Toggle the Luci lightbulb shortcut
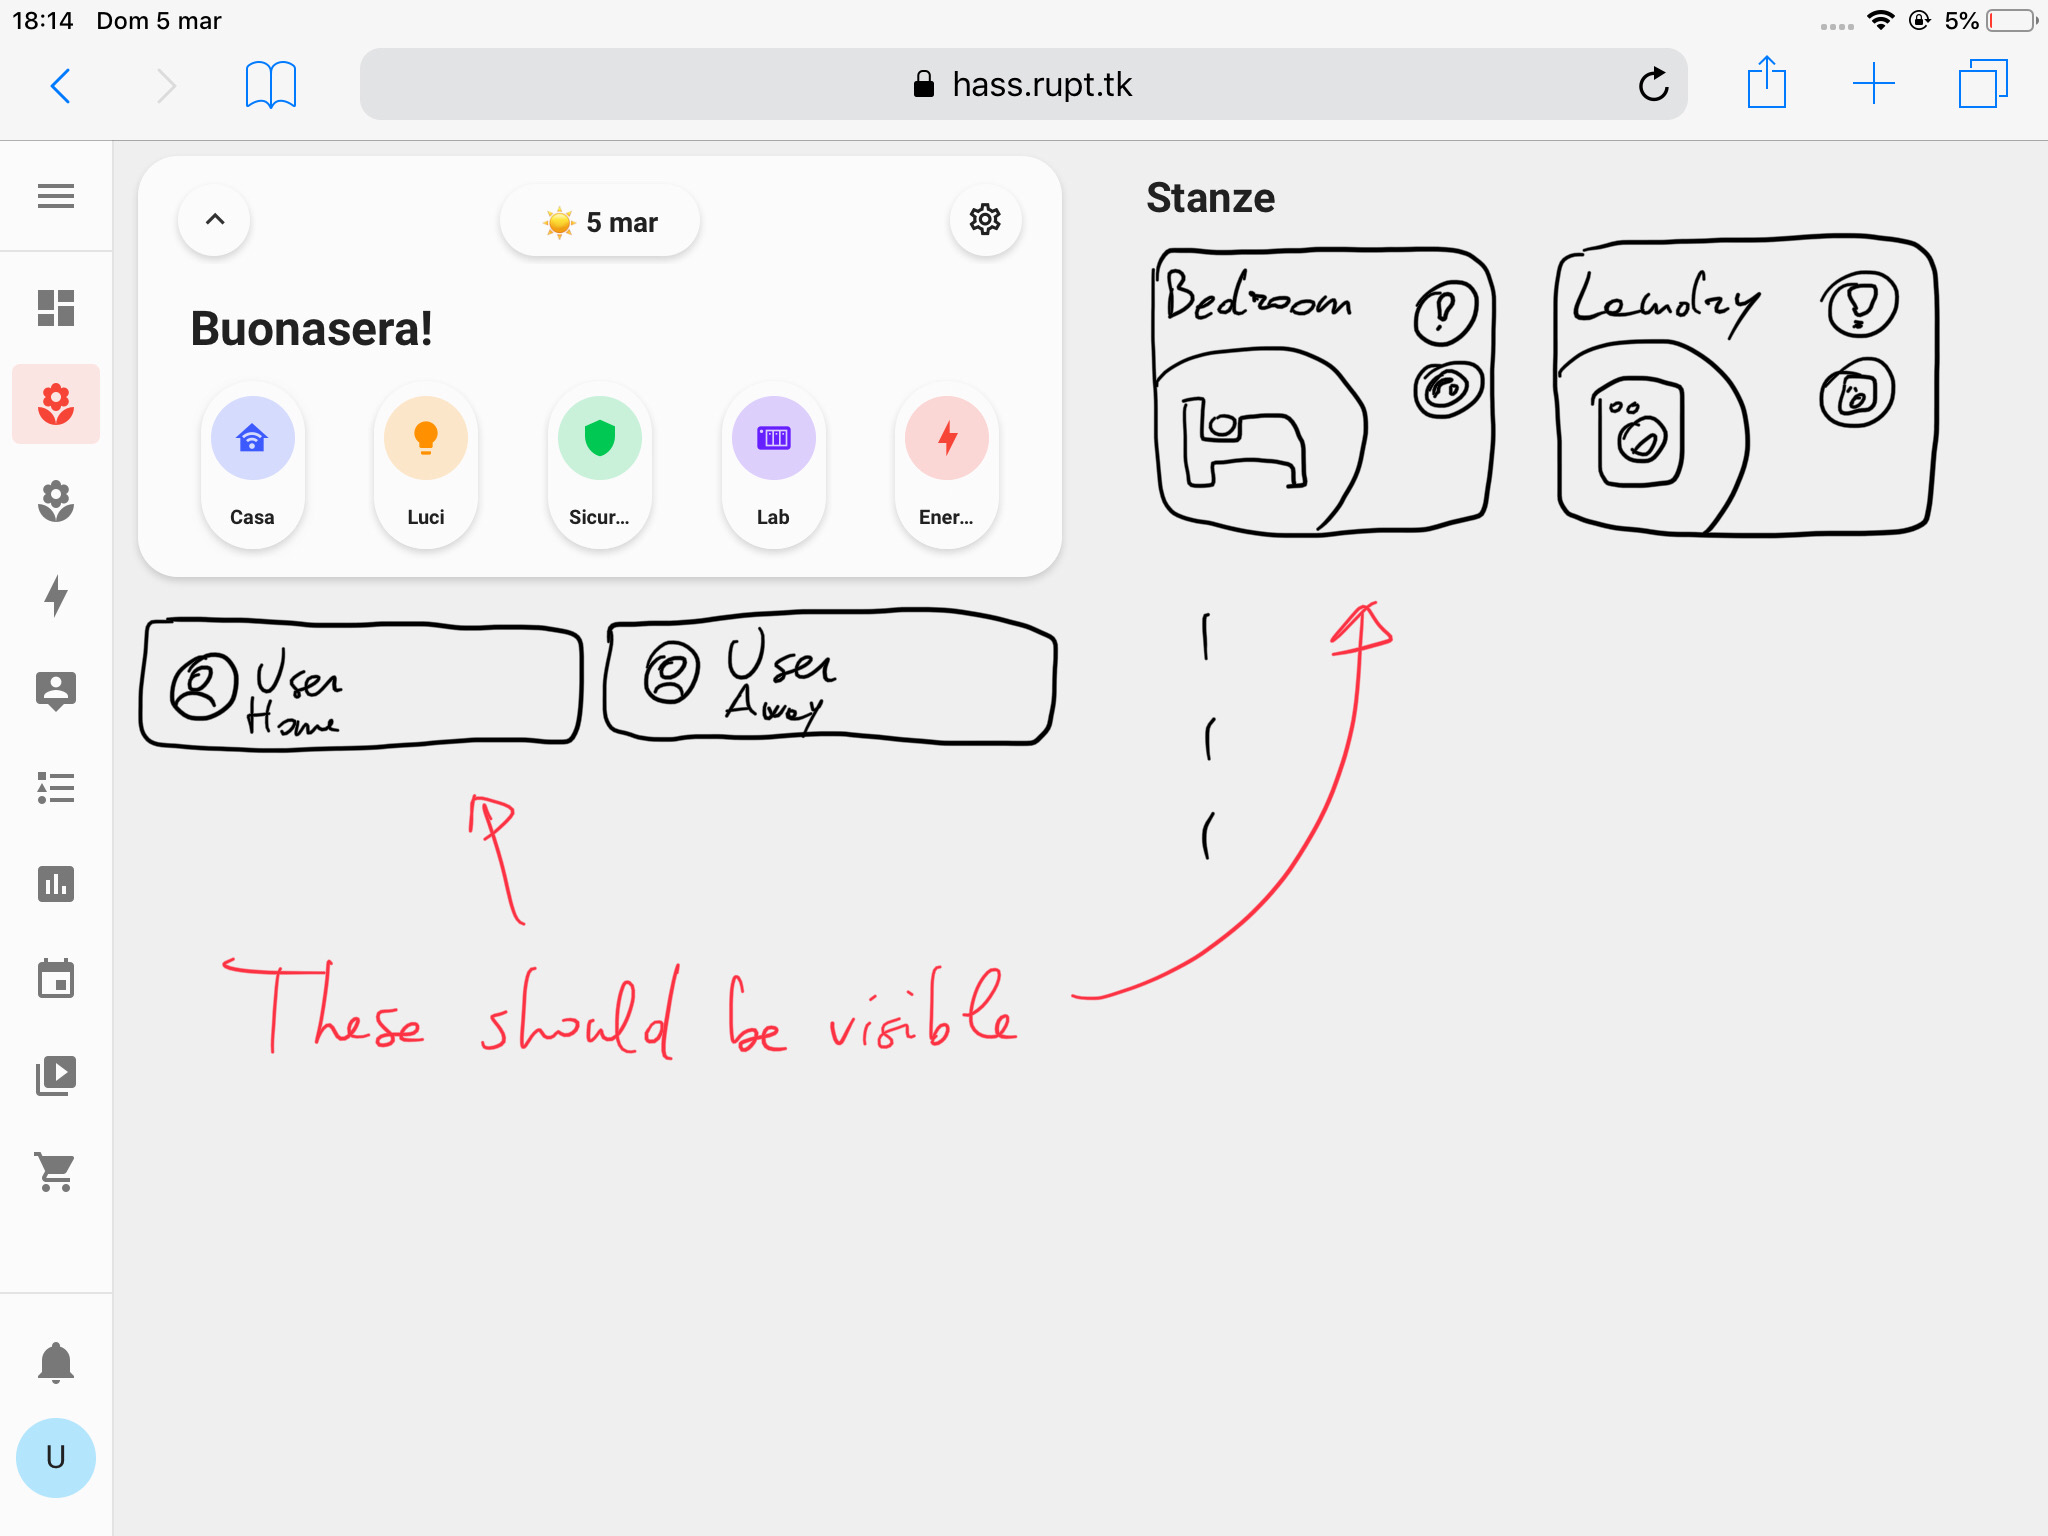Screen dimensions: 2048x1536 425,437
